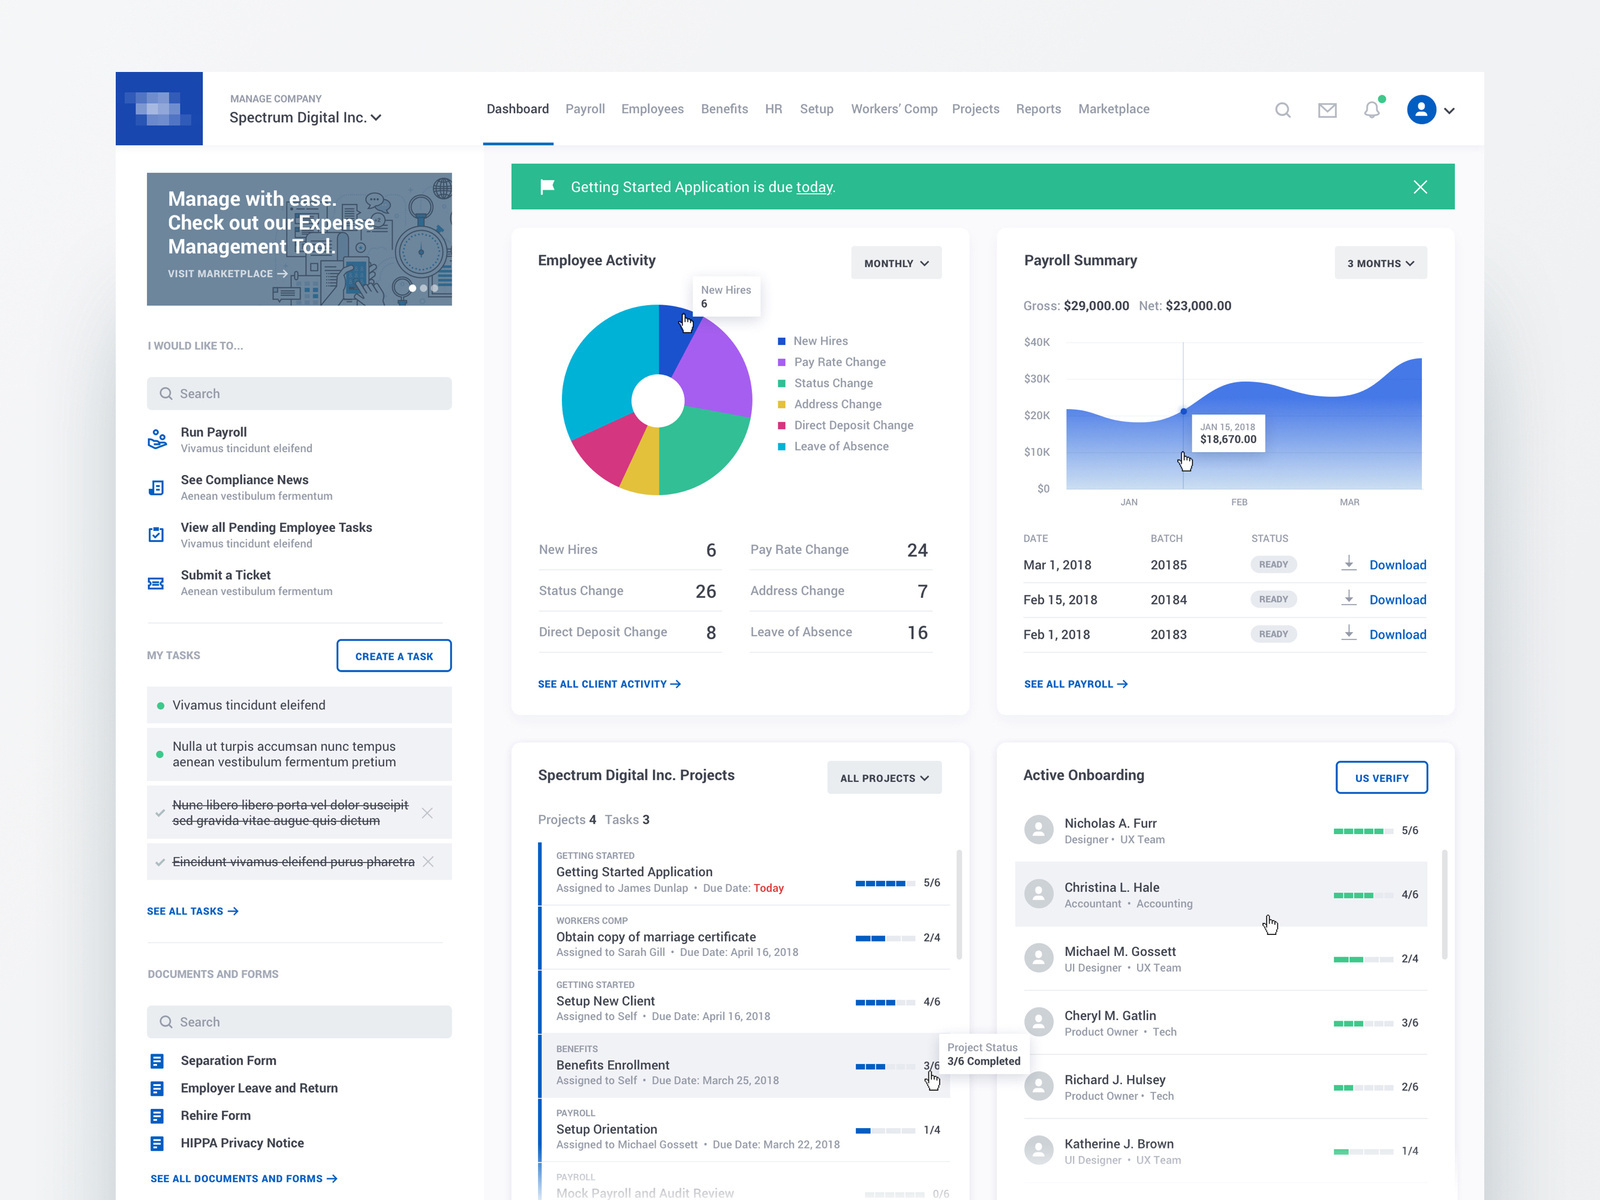Open the Separation Form document icon
The width and height of the screenshot is (1600, 1200).
157,1061
